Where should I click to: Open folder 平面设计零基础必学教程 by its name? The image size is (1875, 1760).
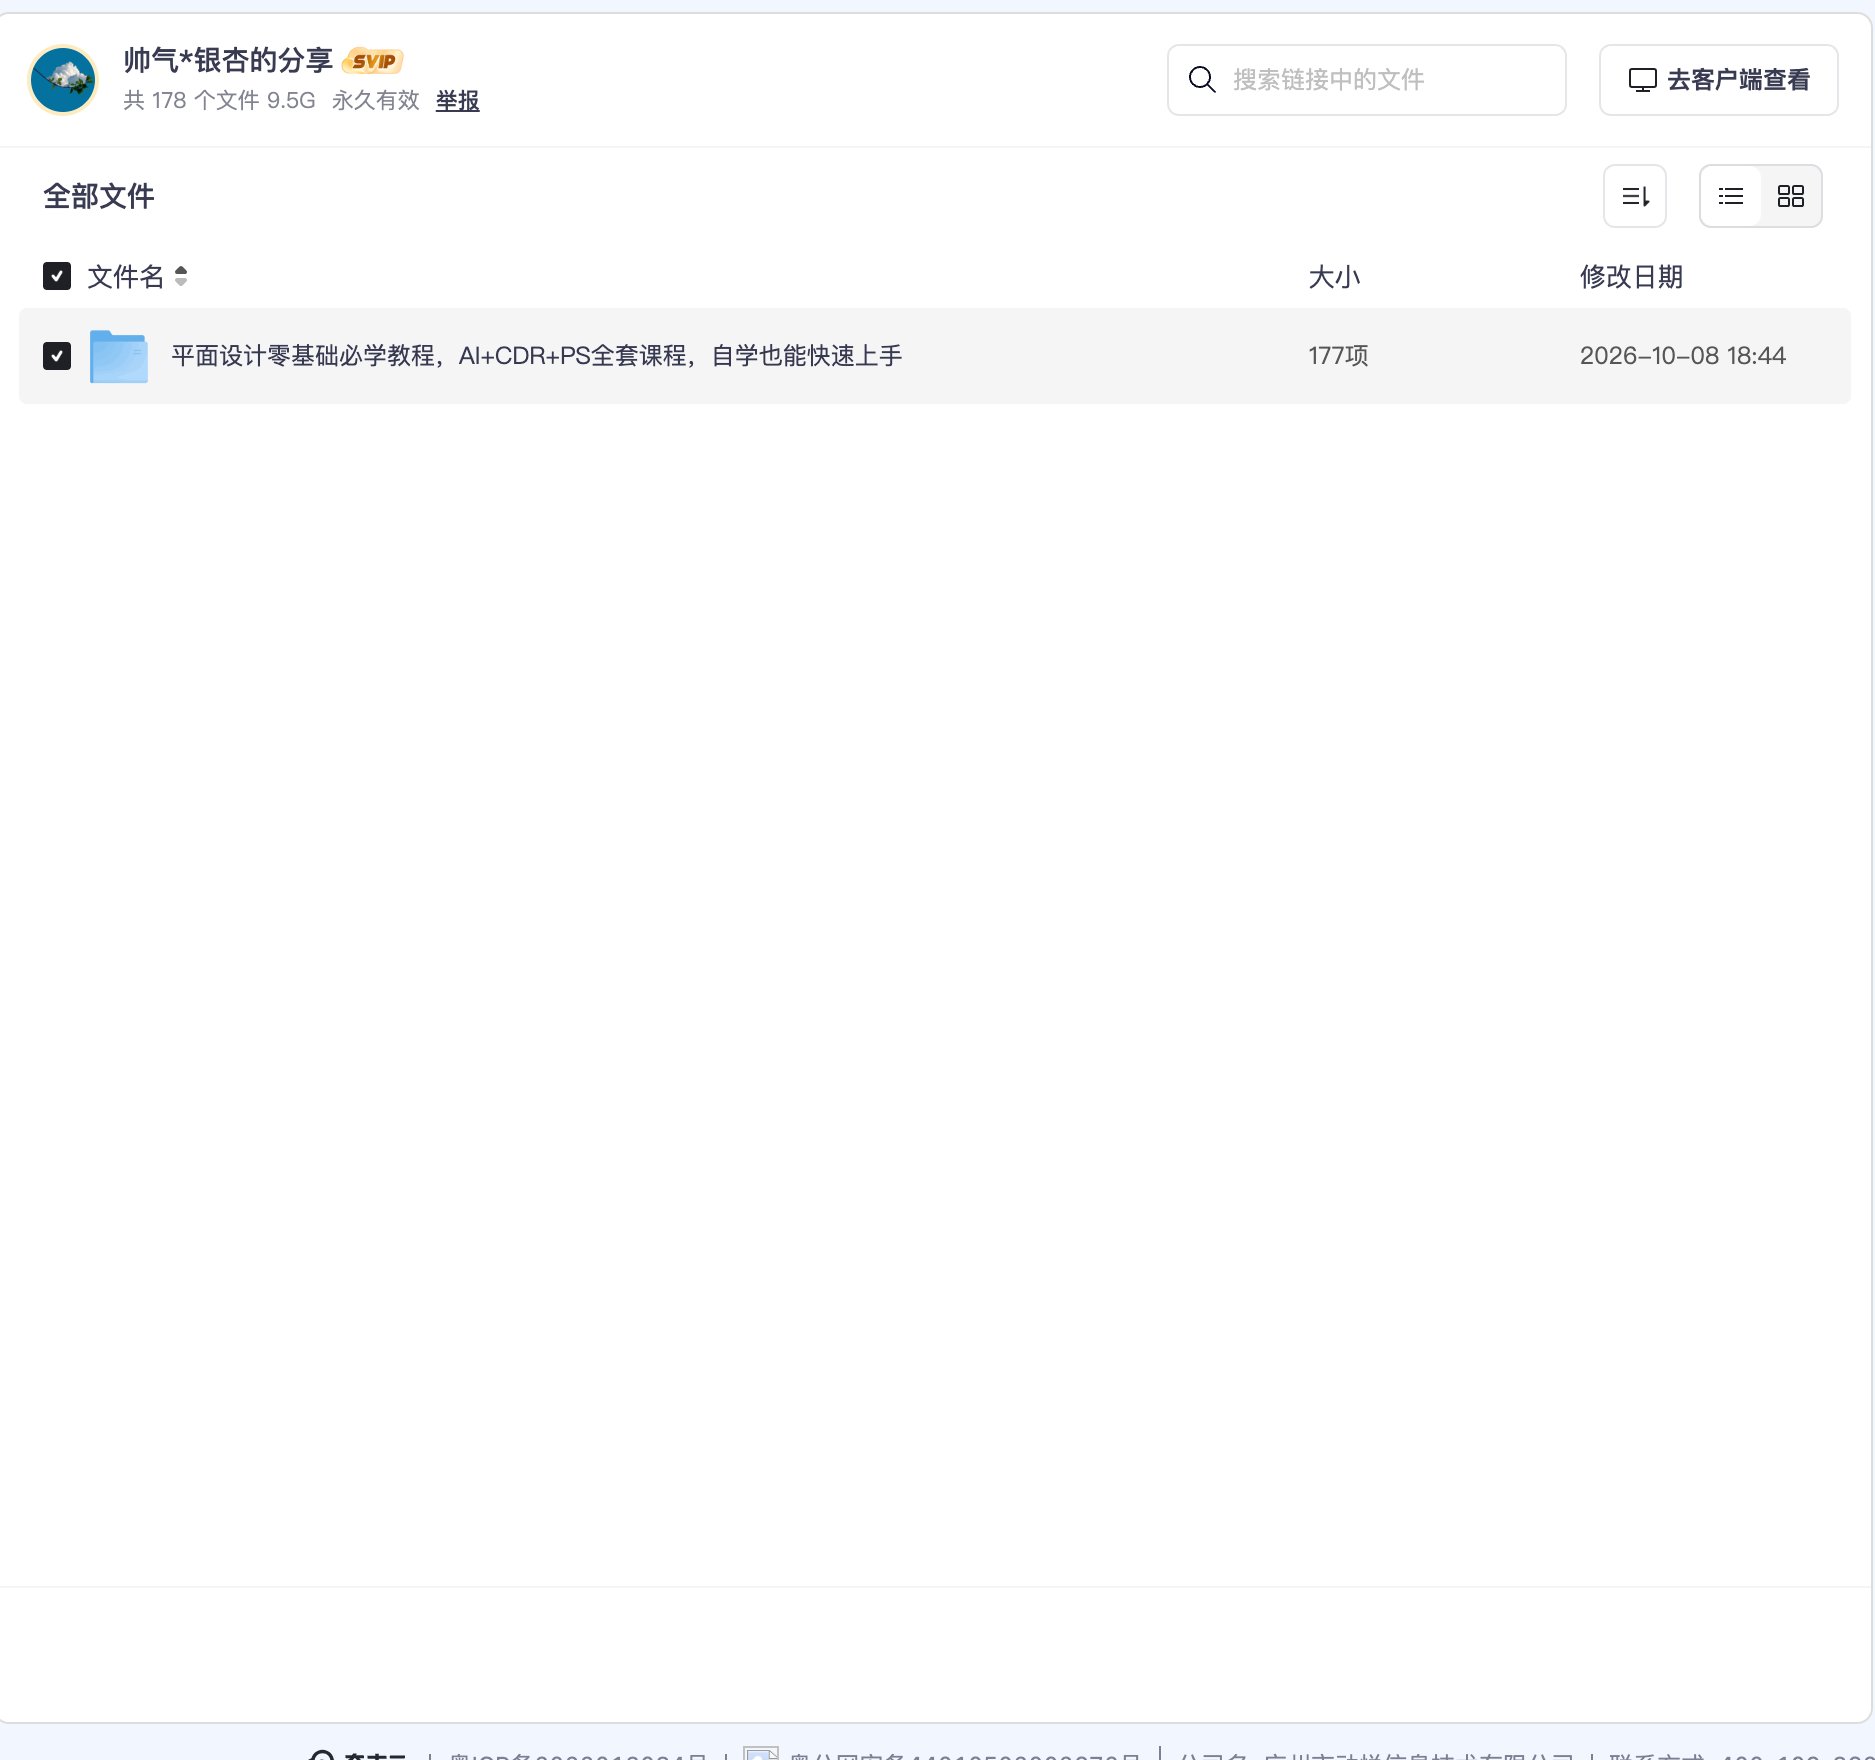click(537, 356)
